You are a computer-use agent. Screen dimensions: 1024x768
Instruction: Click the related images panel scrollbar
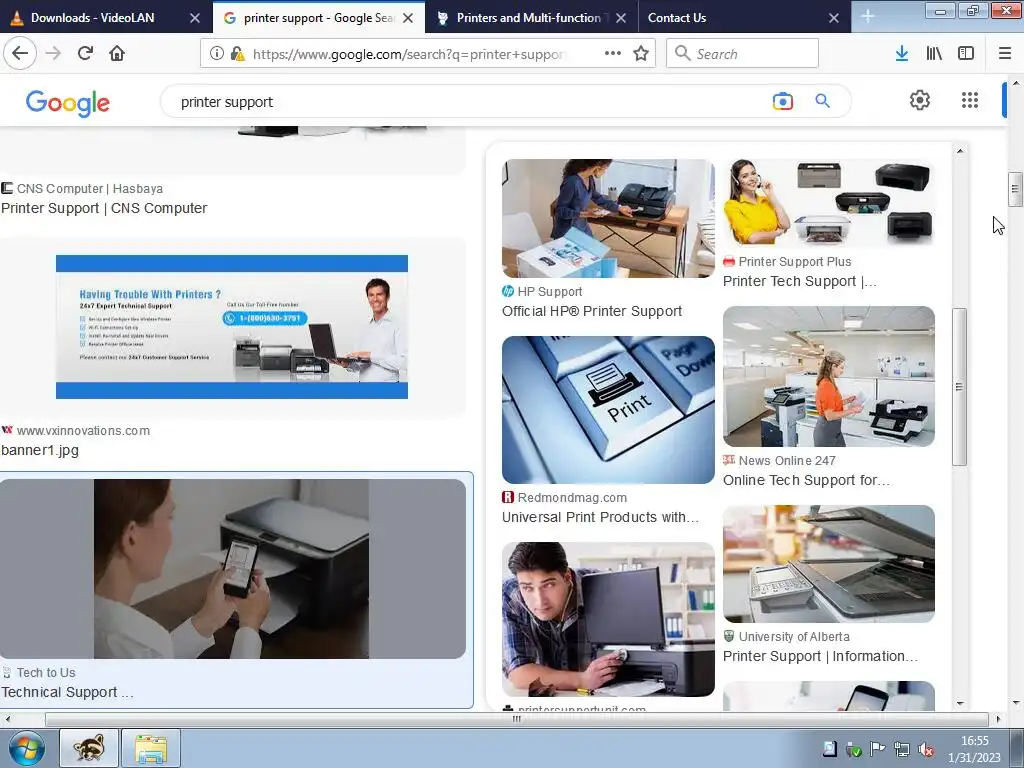[959, 387]
